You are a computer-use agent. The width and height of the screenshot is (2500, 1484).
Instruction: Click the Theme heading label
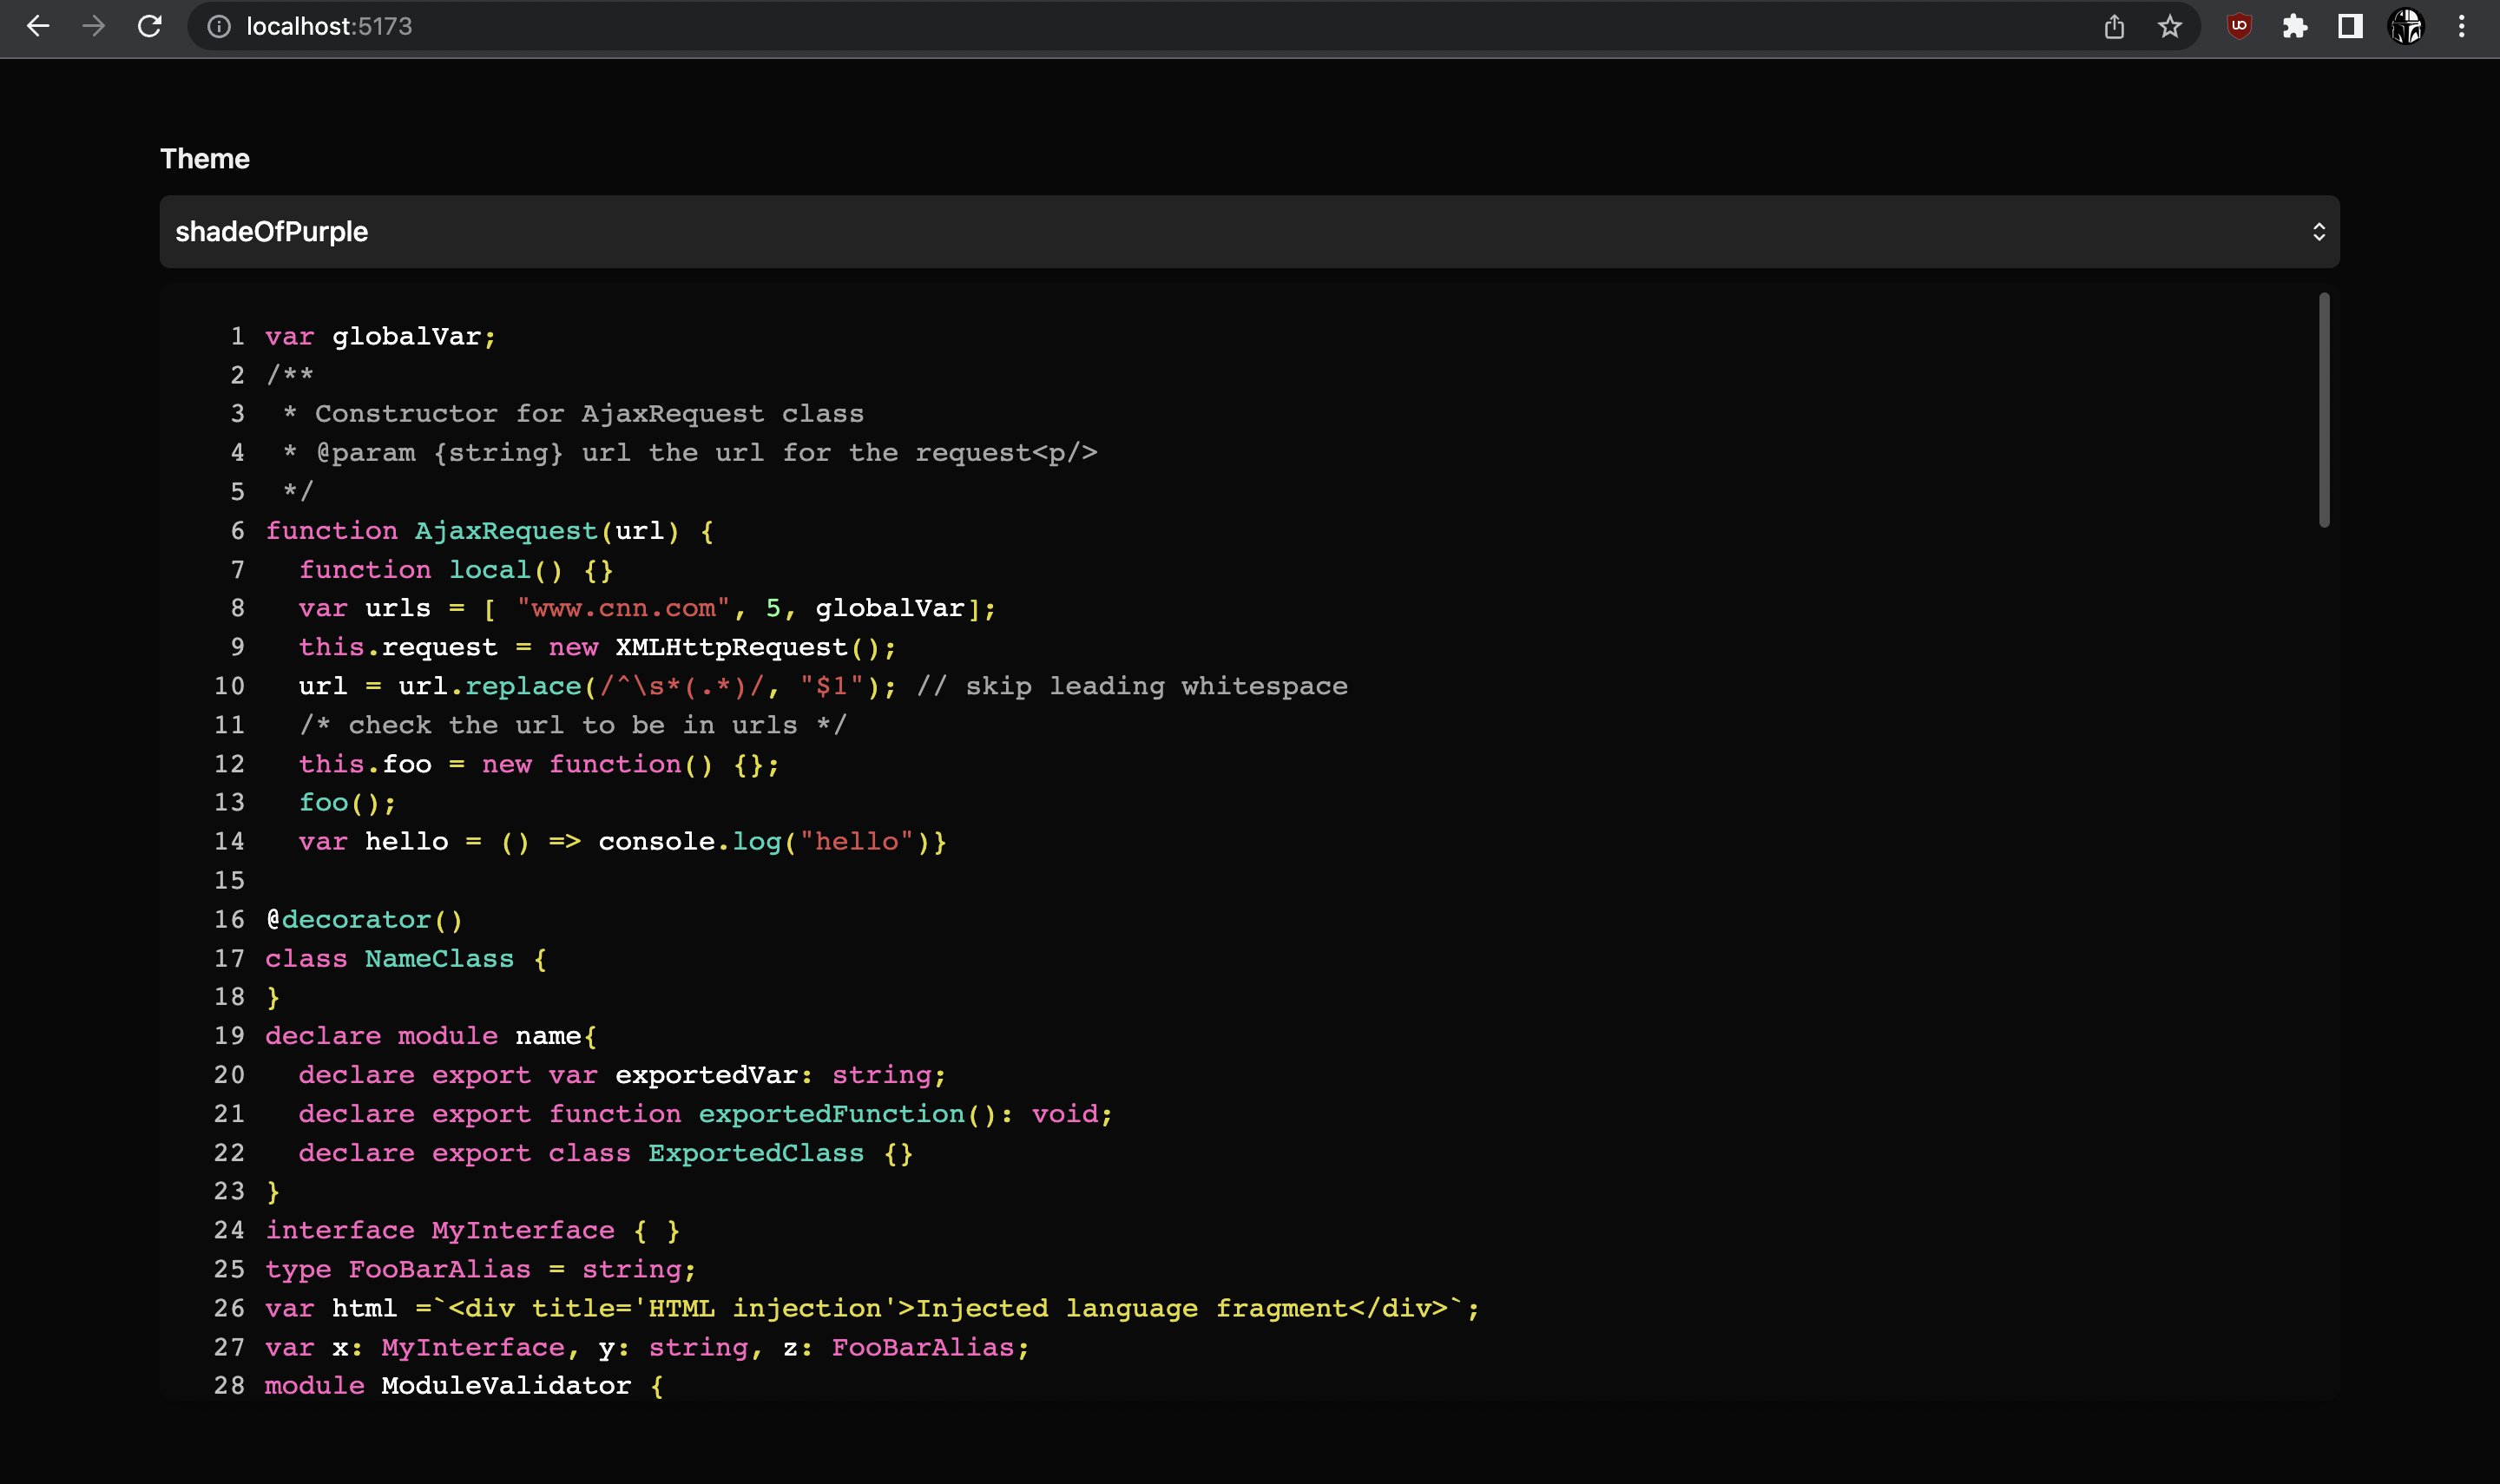tap(204, 158)
